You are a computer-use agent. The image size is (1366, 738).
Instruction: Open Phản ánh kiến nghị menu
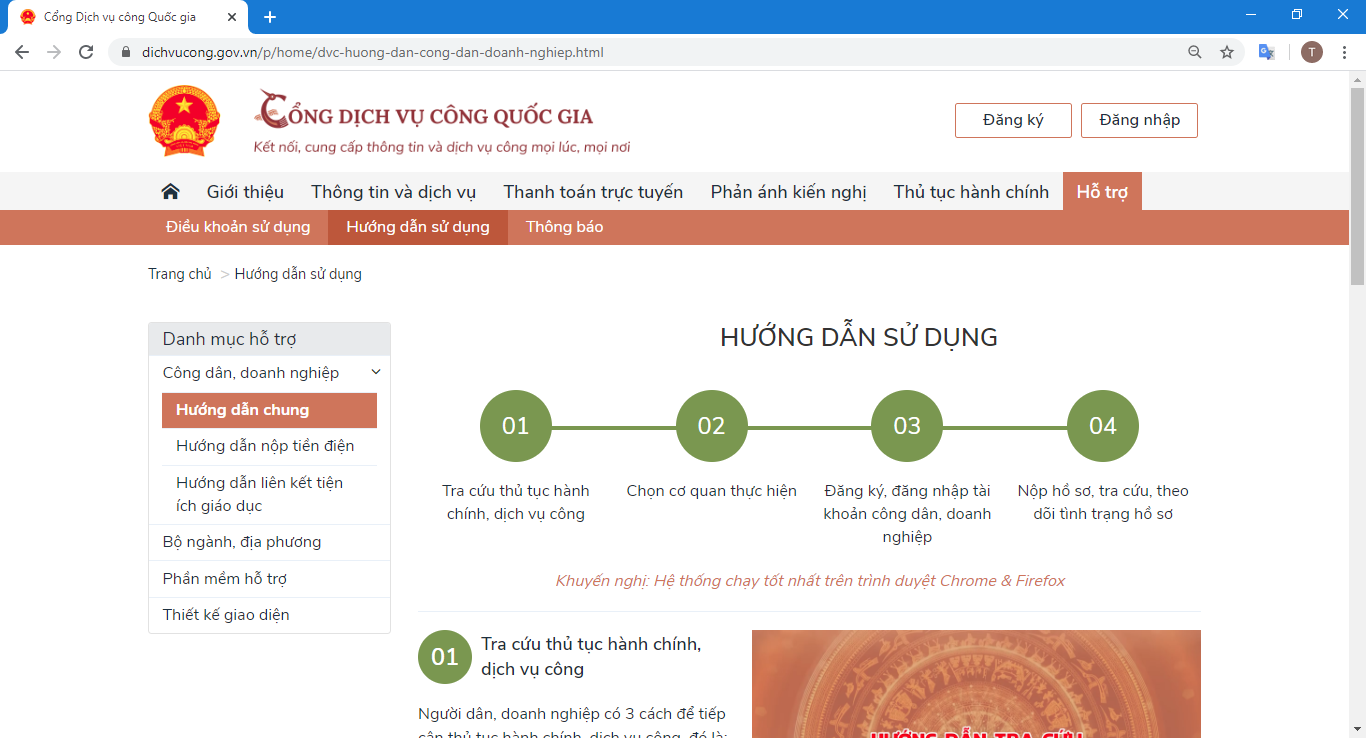788,192
